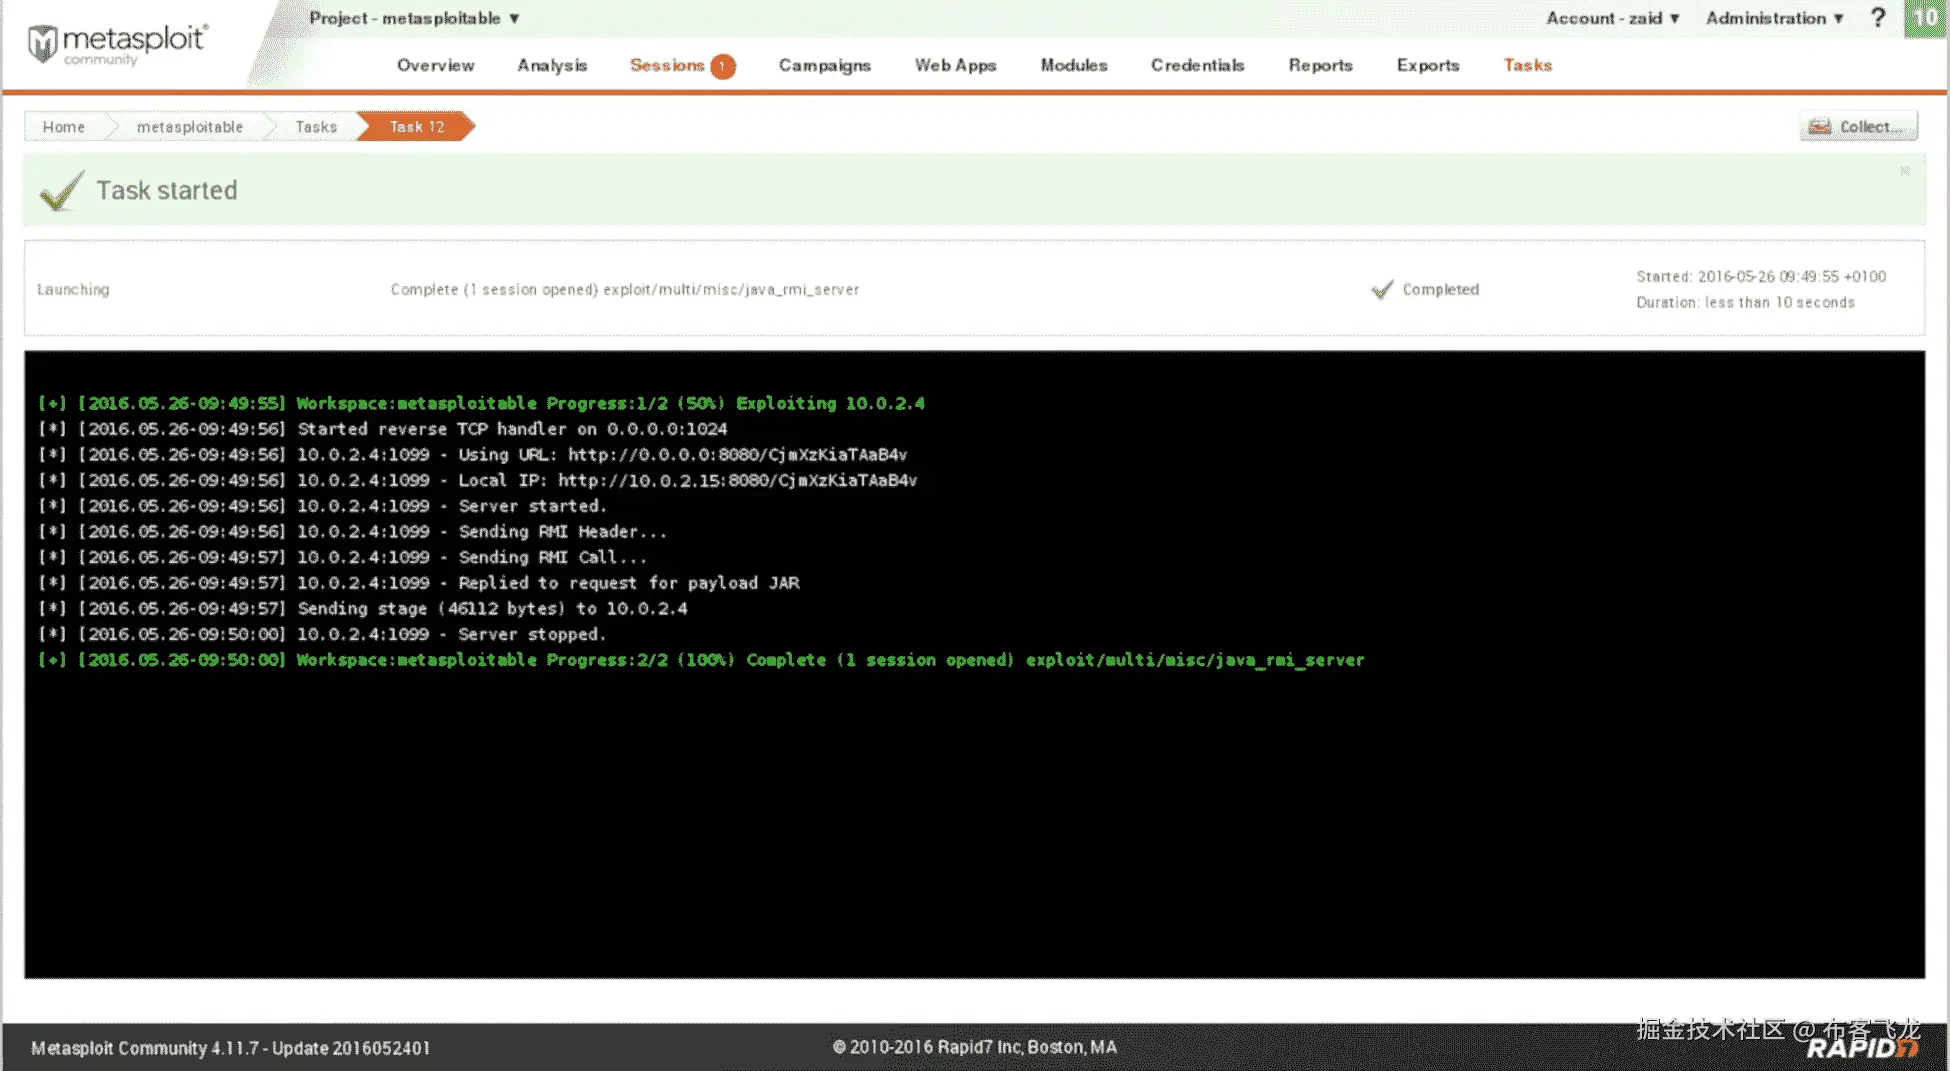Click the Metasploit Community logo
This screenshot has height=1071, width=1950.
click(117, 45)
